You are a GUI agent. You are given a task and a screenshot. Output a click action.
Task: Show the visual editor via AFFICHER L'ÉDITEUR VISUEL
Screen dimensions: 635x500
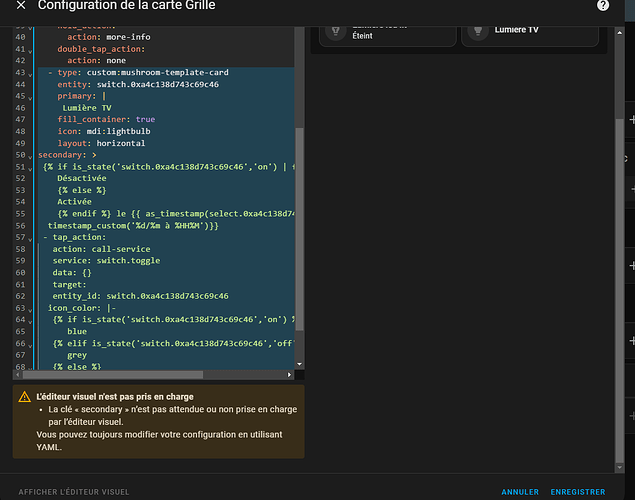(74, 492)
